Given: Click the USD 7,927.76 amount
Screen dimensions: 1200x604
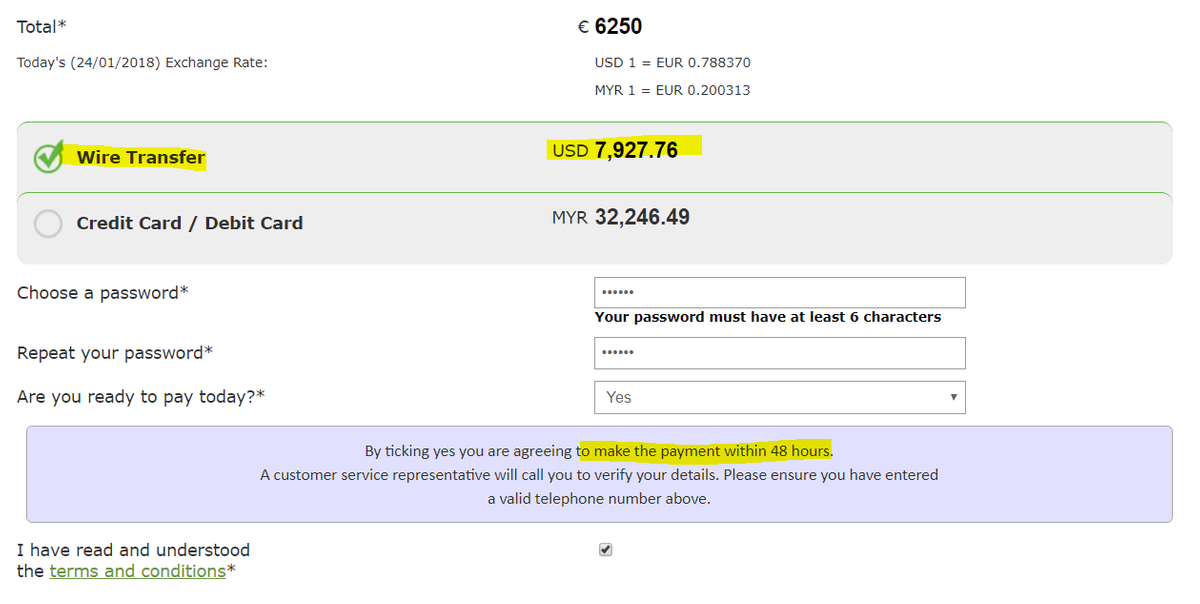Looking at the screenshot, I should pos(615,151).
